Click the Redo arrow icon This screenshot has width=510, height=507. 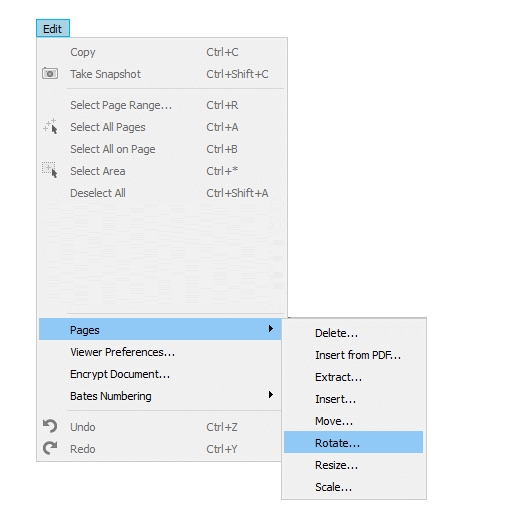pyautogui.click(x=50, y=448)
